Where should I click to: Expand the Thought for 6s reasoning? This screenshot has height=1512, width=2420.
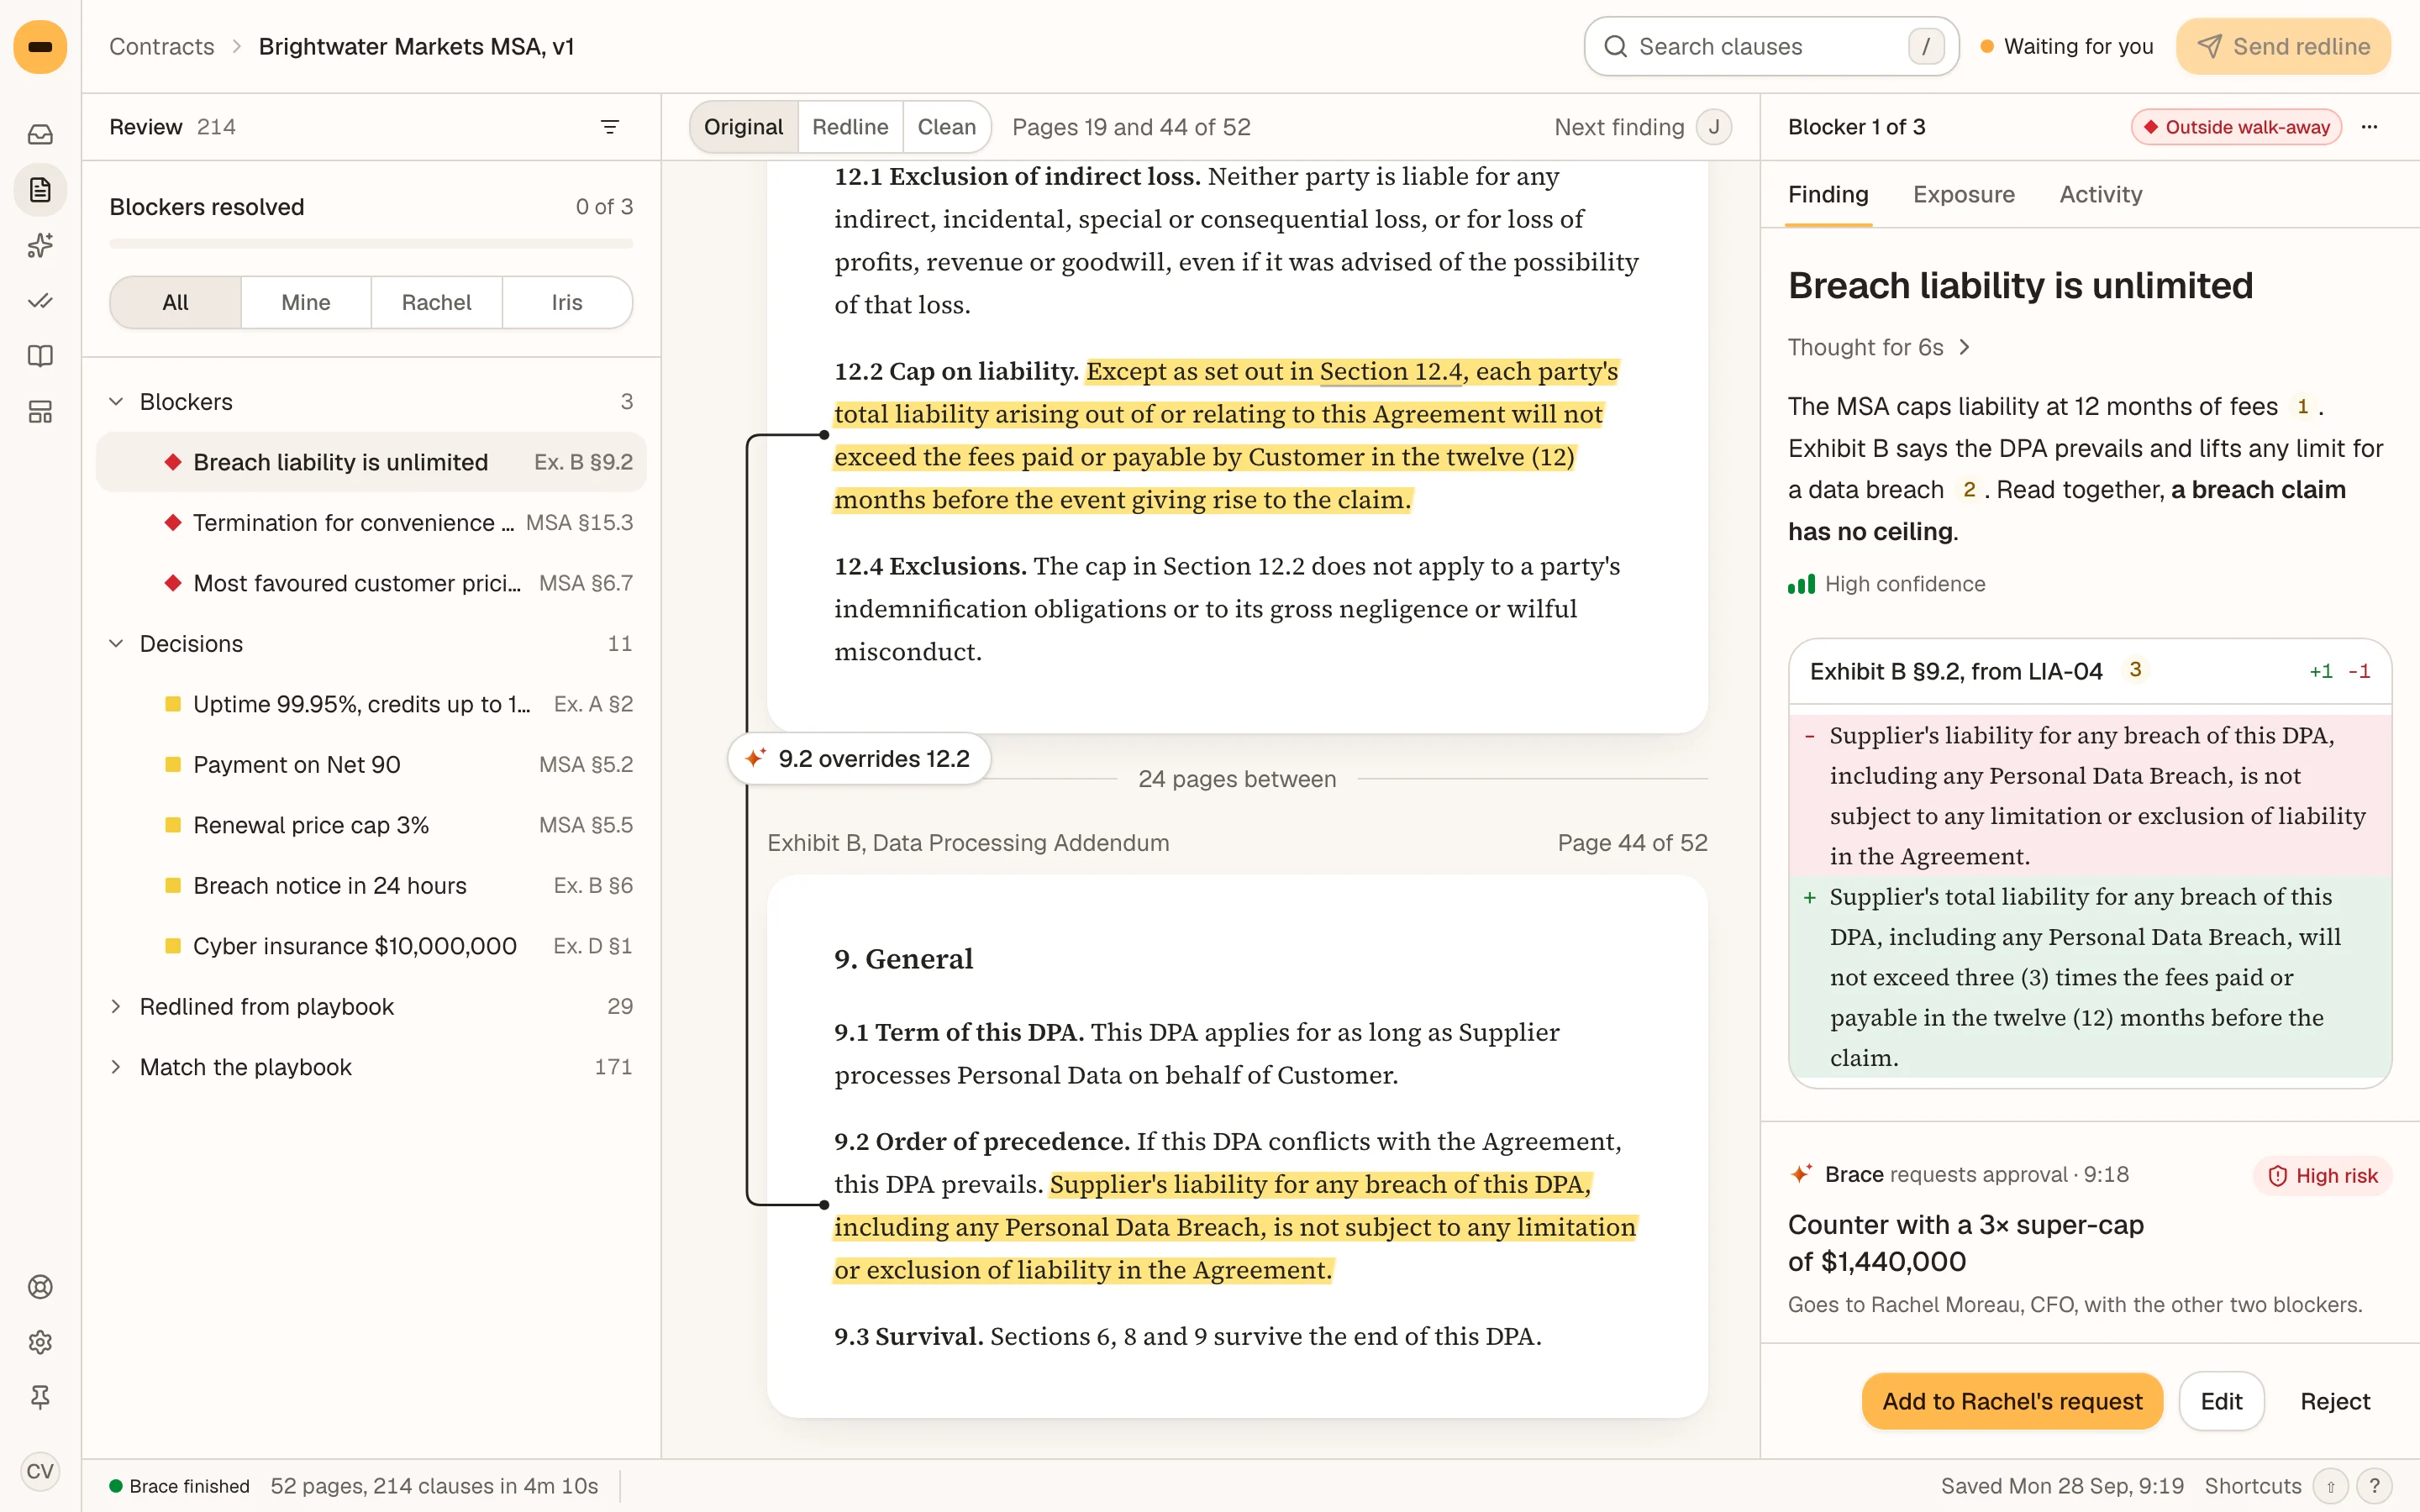point(1879,347)
